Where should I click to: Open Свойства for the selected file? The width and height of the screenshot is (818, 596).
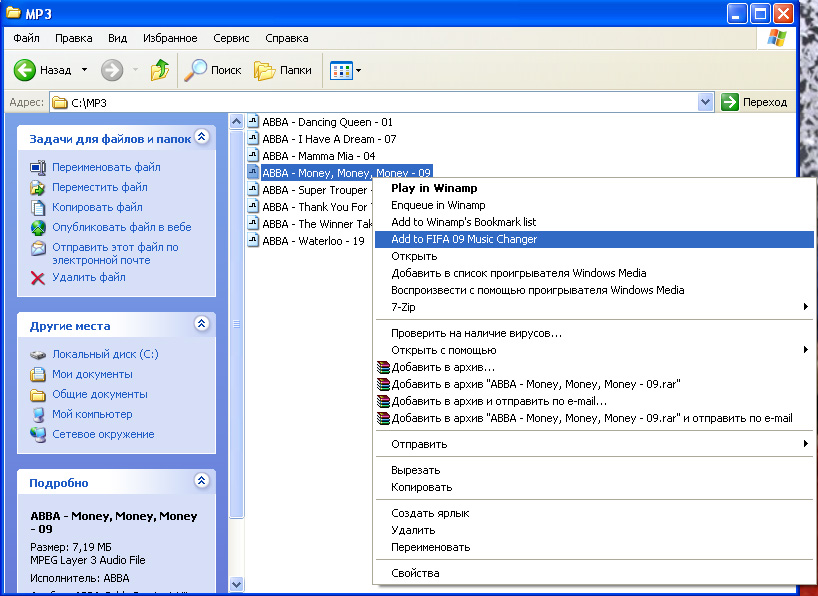click(594, 573)
